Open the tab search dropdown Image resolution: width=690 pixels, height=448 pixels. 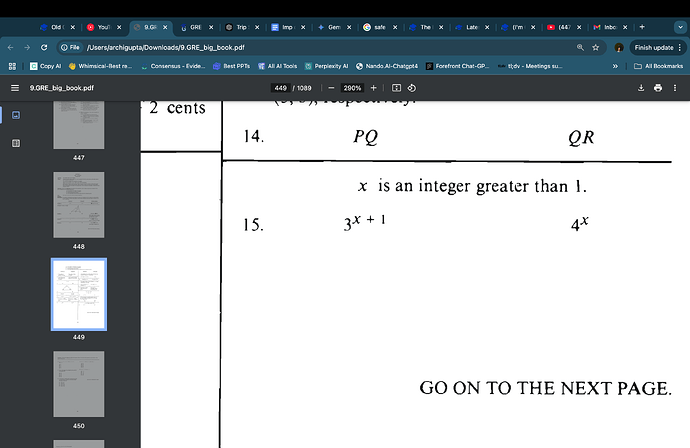point(680,27)
